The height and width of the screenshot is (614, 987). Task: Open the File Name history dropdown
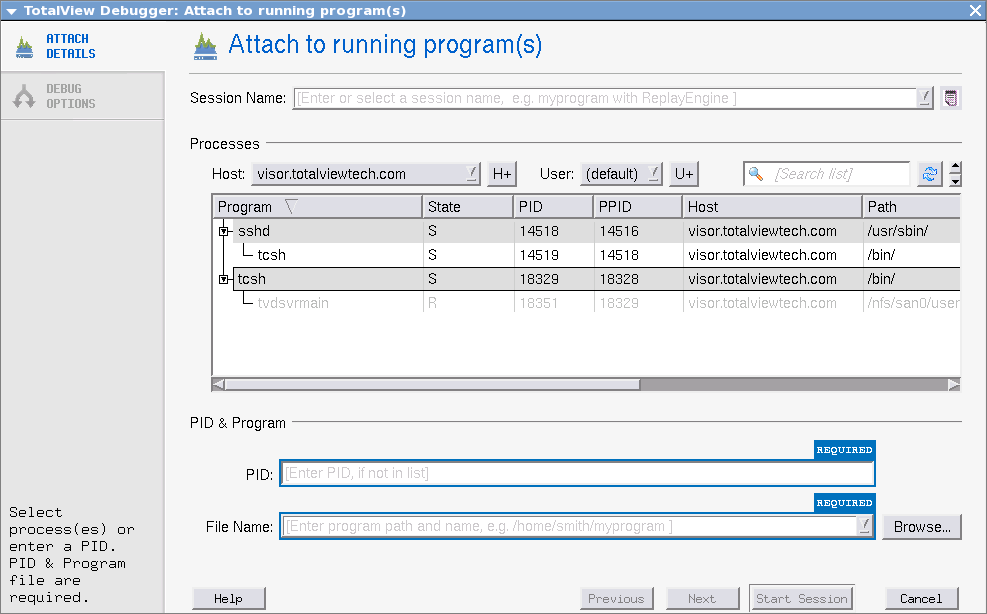(865, 526)
